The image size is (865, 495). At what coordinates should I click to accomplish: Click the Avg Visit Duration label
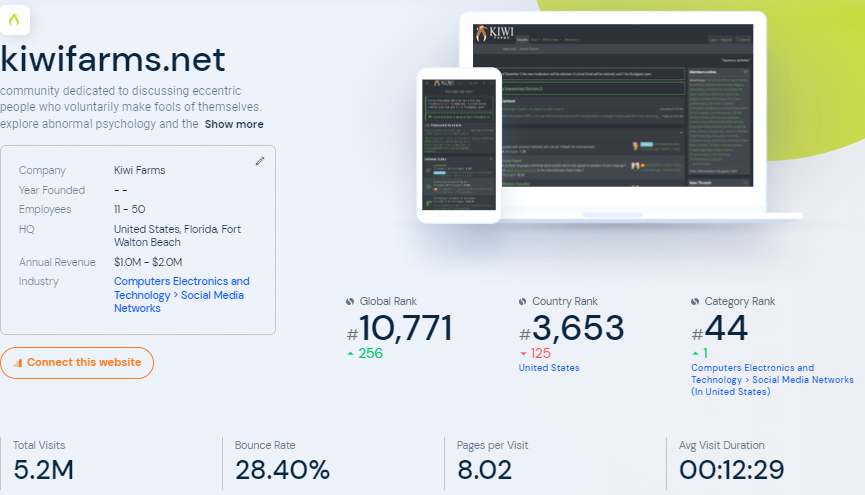[722, 445]
